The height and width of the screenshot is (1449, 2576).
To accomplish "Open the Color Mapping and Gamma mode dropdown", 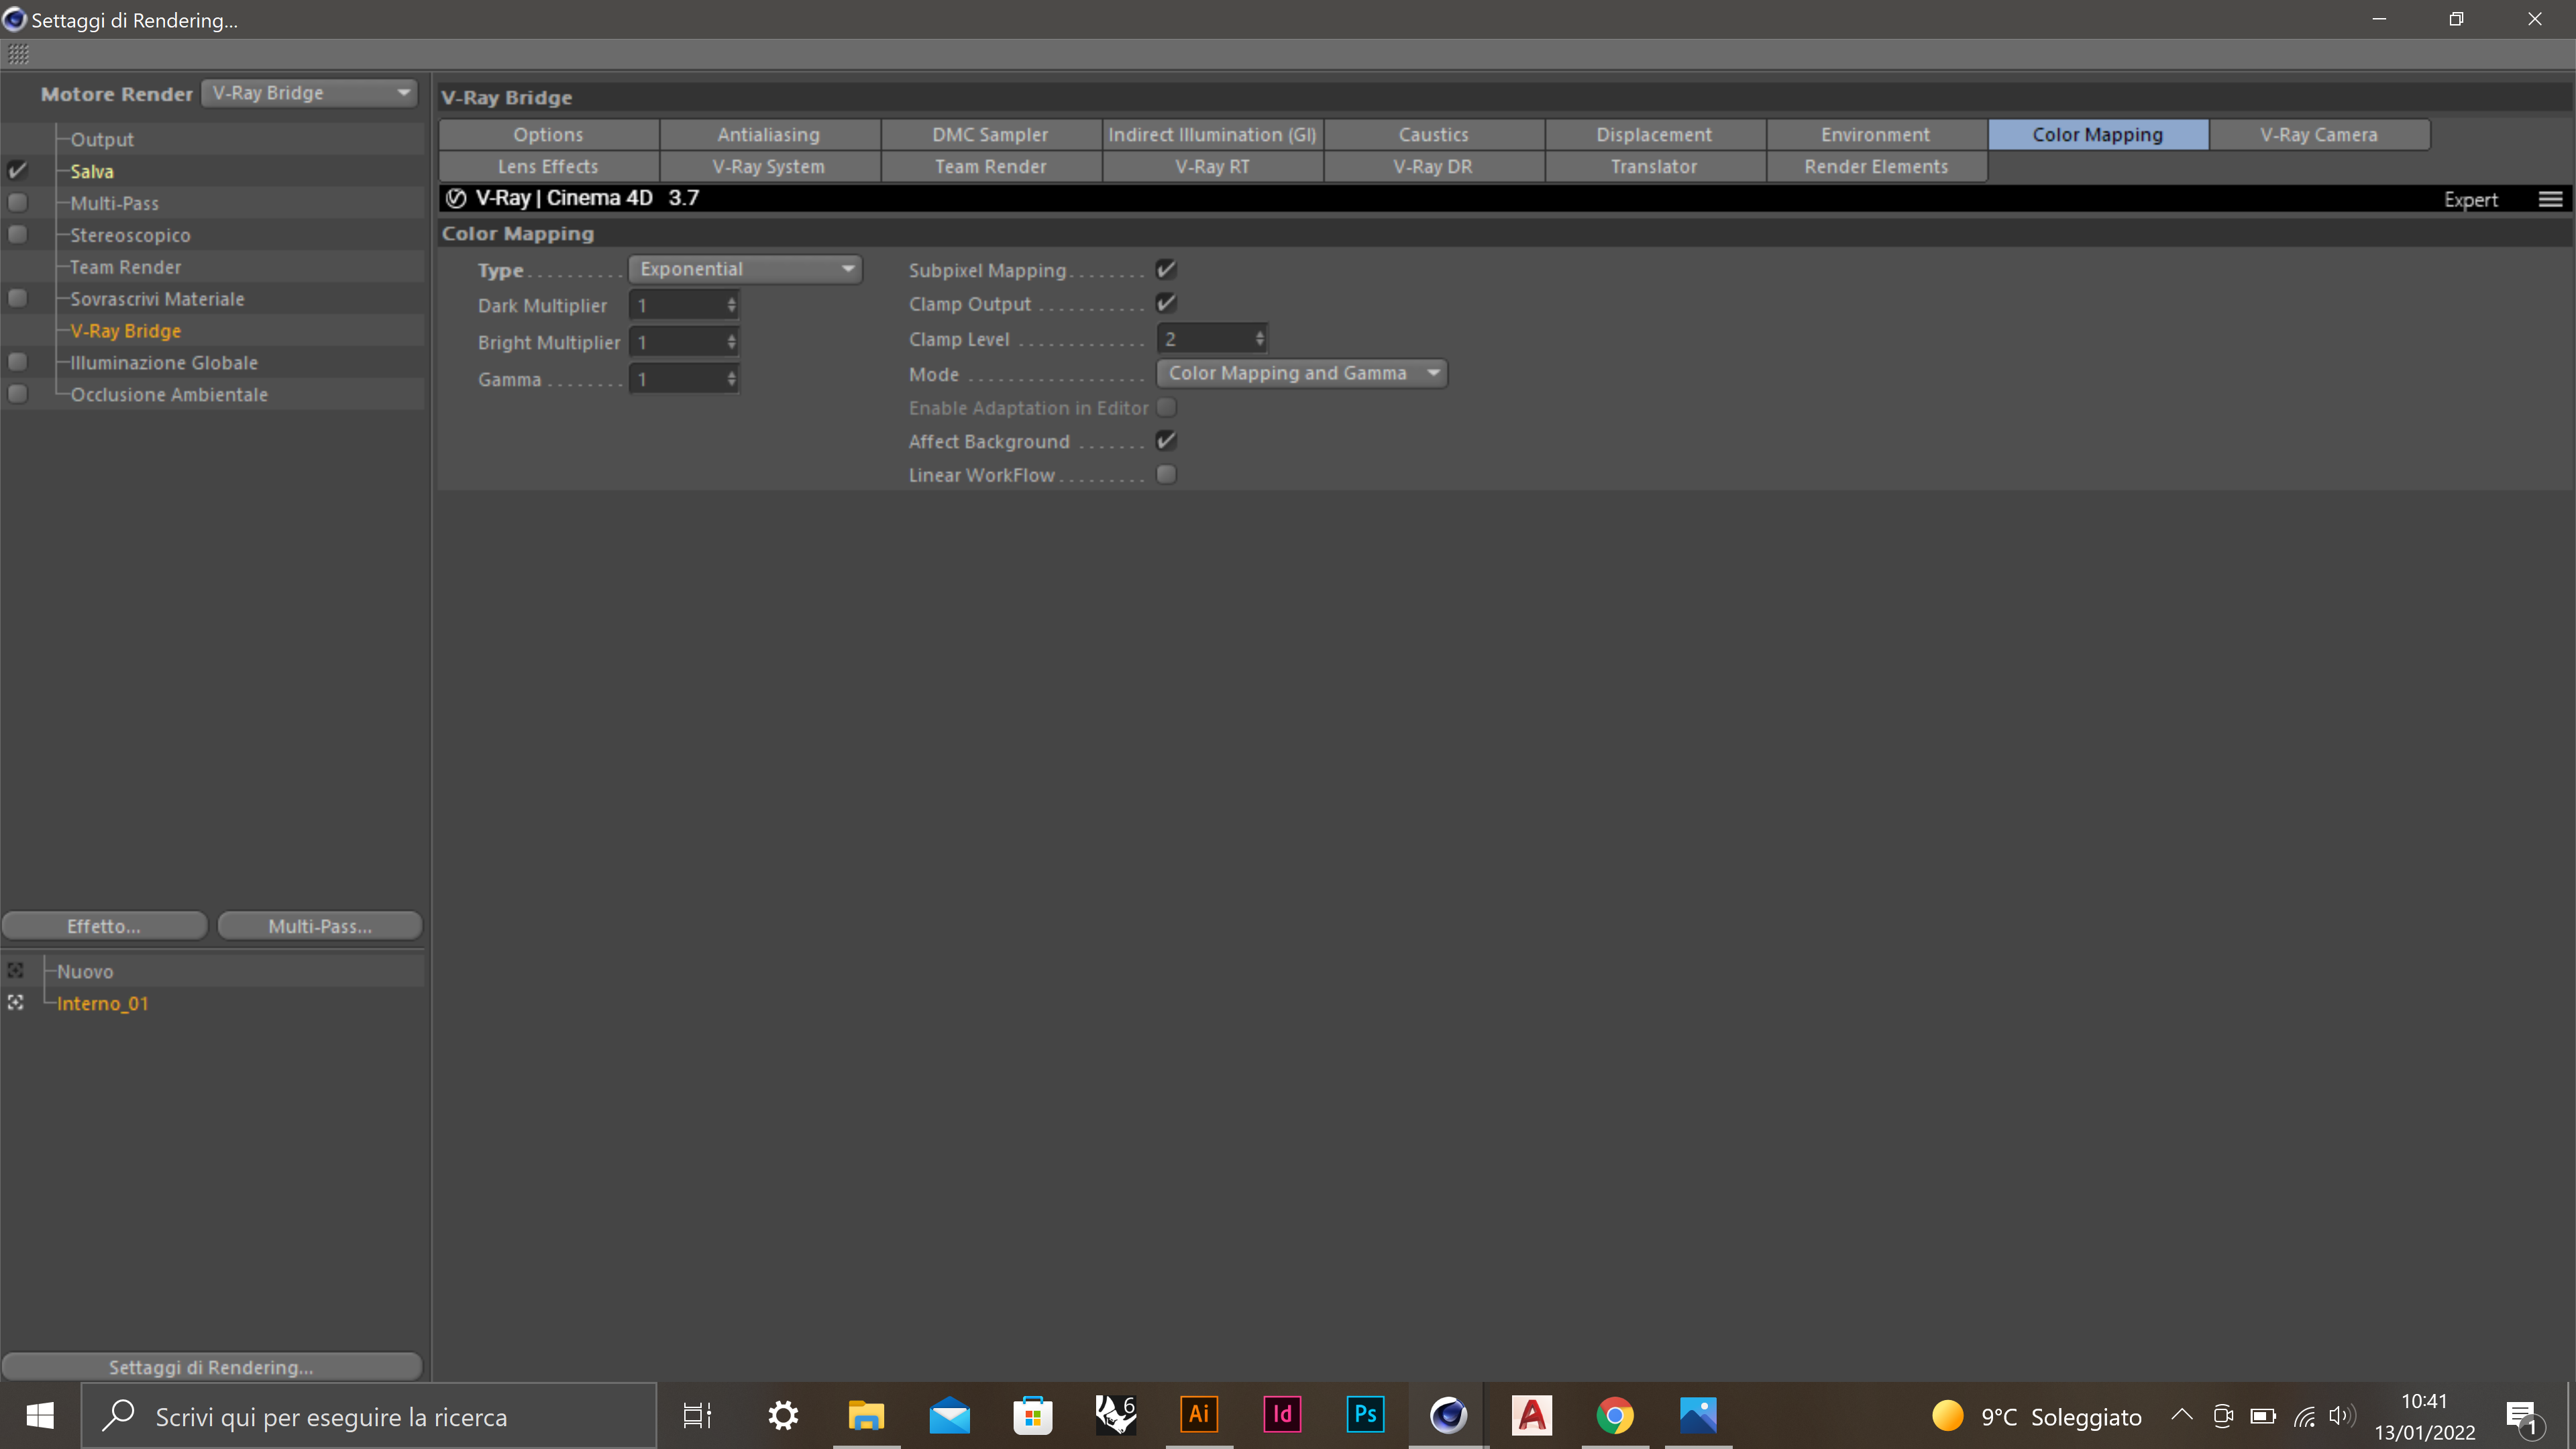I will coord(1301,373).
